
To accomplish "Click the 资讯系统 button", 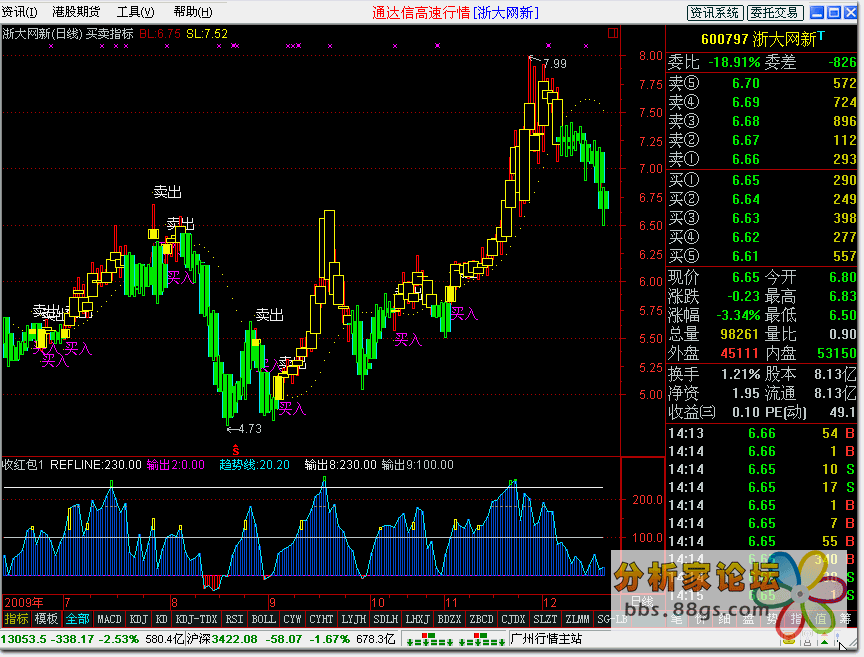I will click(x=715, y=13).
